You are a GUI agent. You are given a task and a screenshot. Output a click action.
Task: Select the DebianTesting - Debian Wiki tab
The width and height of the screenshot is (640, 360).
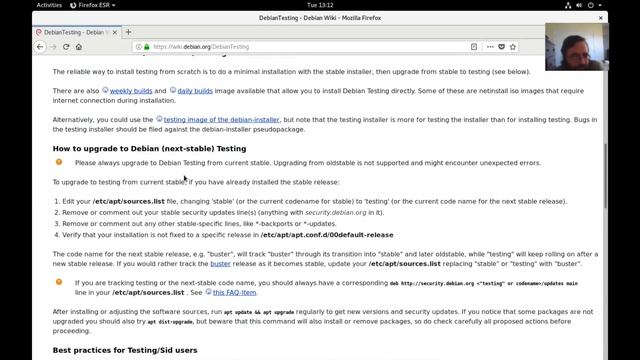[x=77, y=32]
